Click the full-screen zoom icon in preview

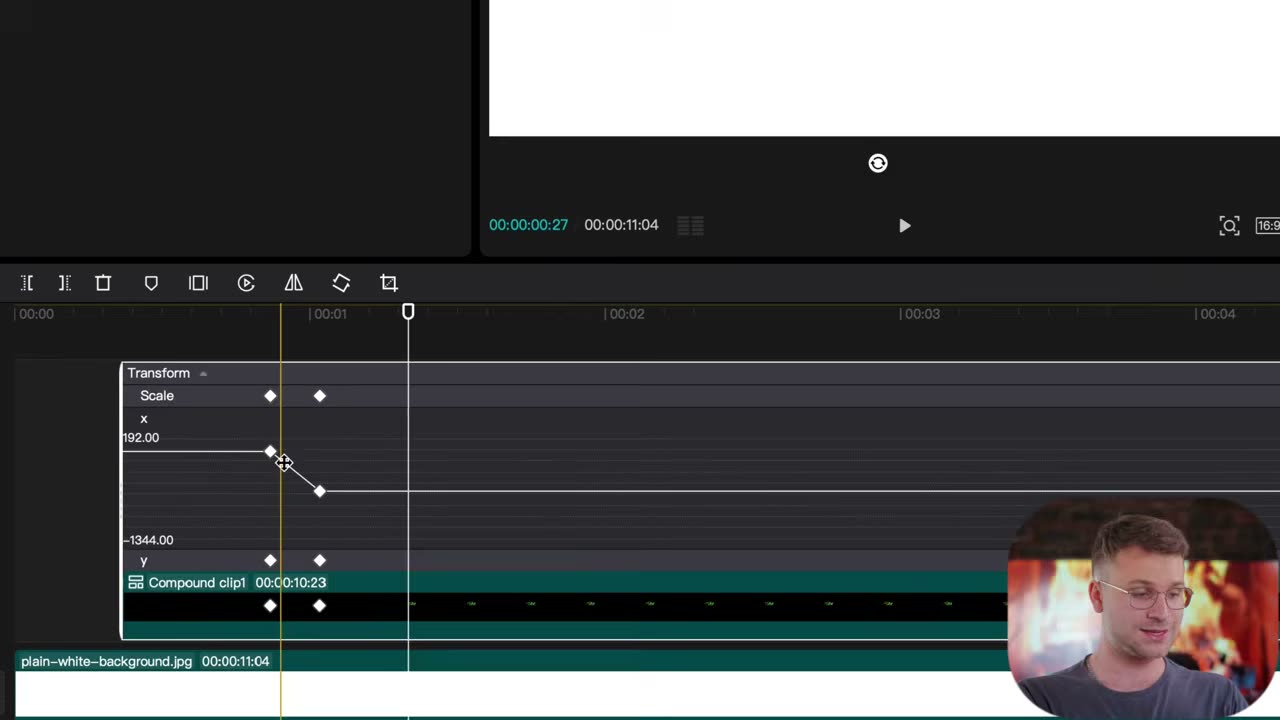pos(1229,226)
